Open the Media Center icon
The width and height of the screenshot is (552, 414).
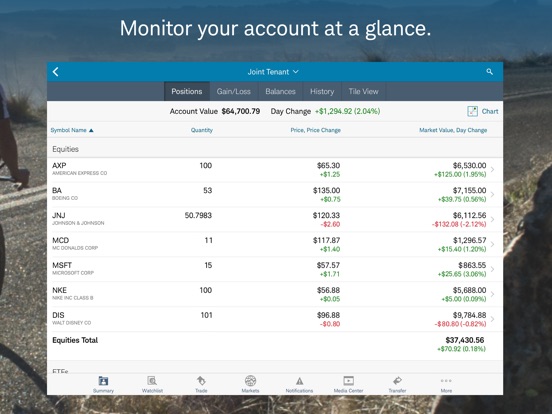pos(349,381)
